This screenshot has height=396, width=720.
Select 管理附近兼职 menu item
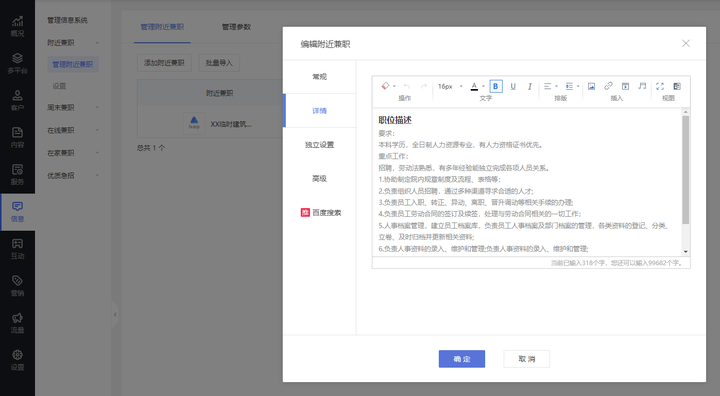pyautogui.click(x=73, y=64)
